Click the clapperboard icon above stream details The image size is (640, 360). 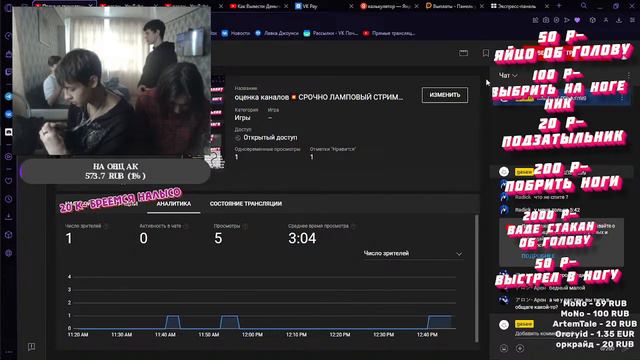(463, 53)
